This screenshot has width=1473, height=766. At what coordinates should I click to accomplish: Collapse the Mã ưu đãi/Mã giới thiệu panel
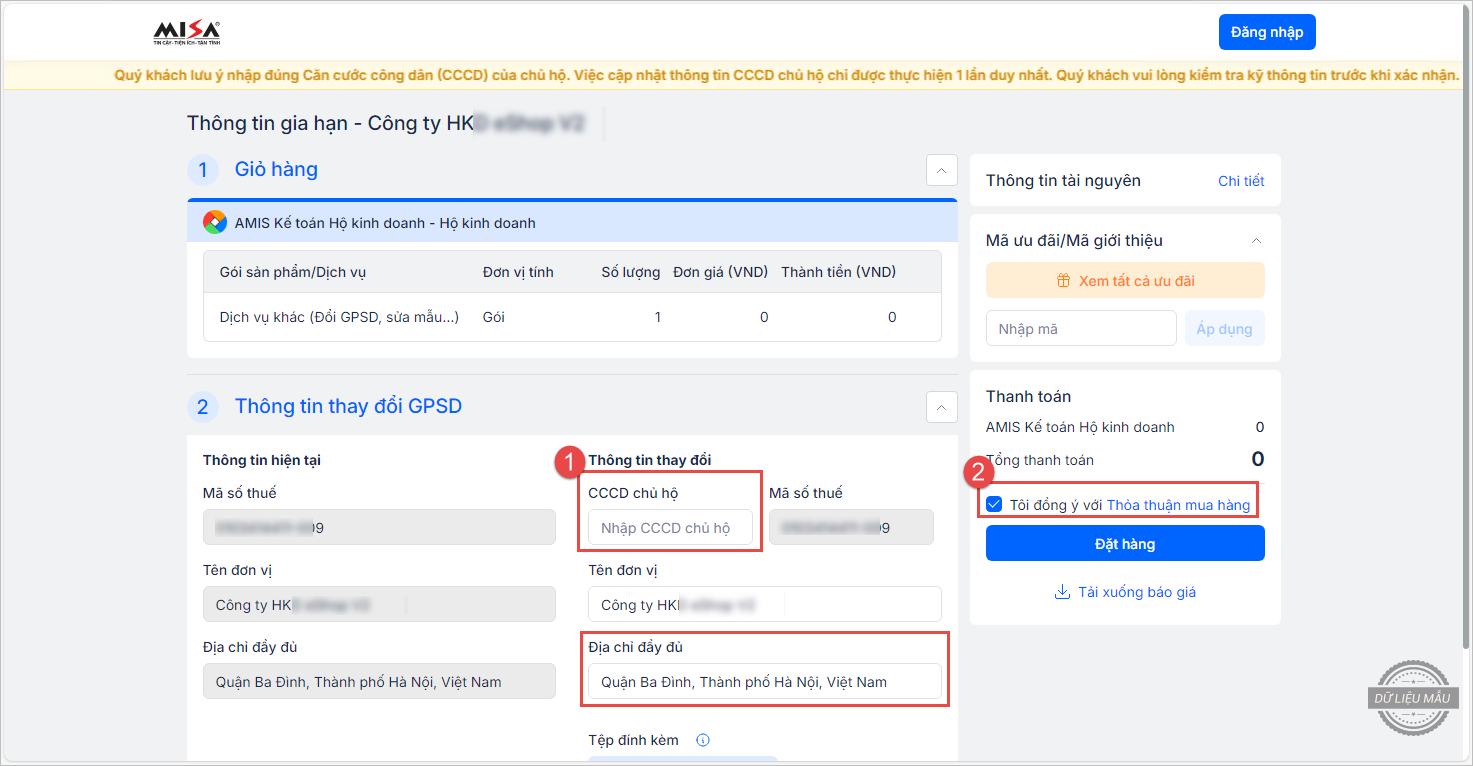(1257, 240)
